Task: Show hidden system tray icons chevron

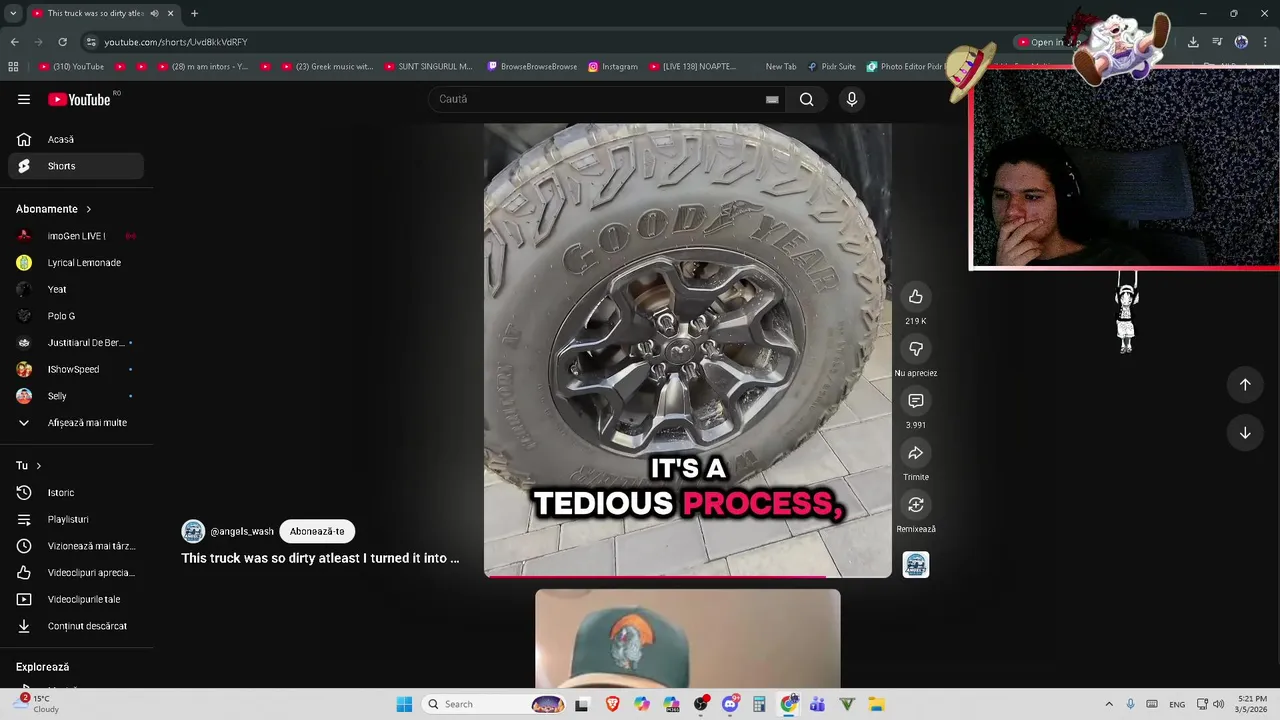Action: click(x=1109, y=704)
